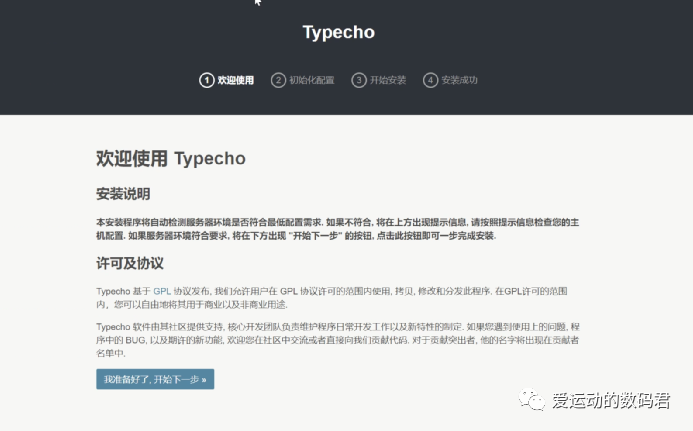Screen dimensions: 693x431
Task: Click the paragraph starting 本安装程序将自动检测
Action: (338, 229)
